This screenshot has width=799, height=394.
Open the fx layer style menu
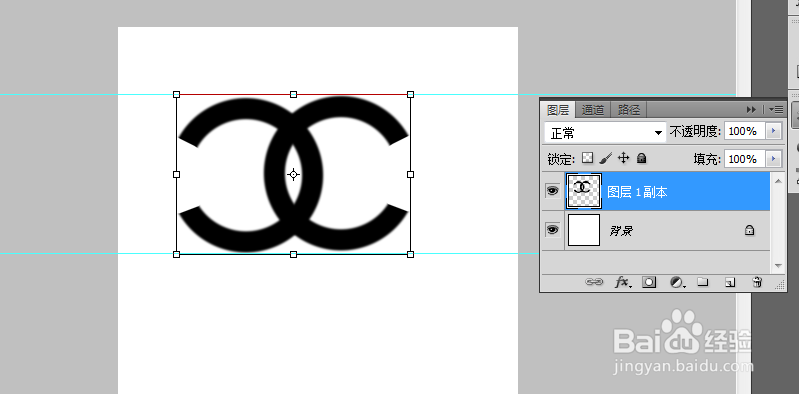click(622, 282)
